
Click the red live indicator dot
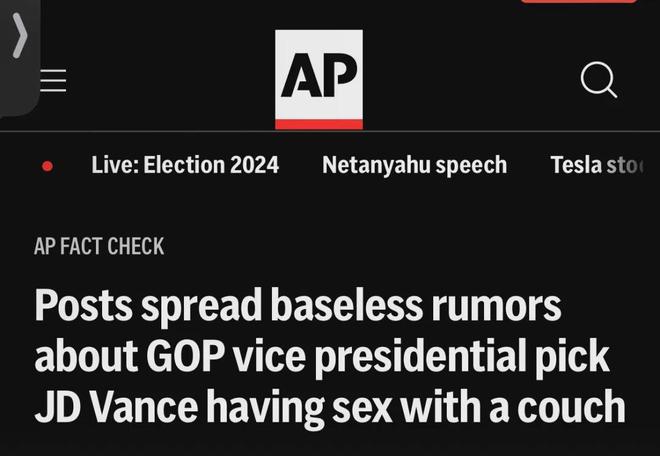(48, 166)
